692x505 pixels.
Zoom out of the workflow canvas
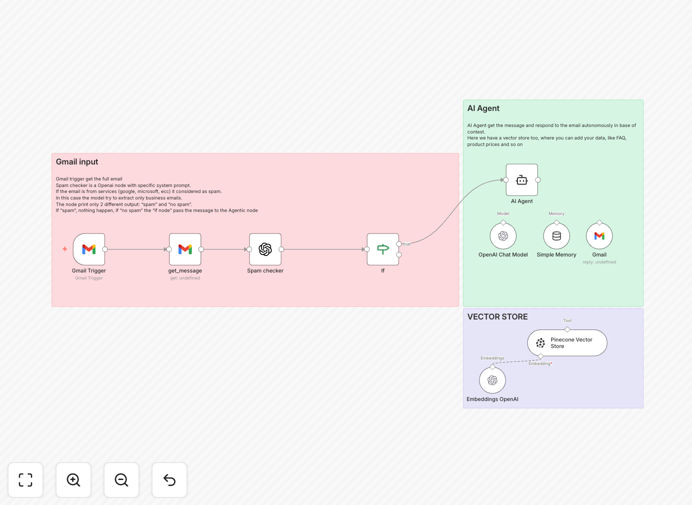coord(121,480)
